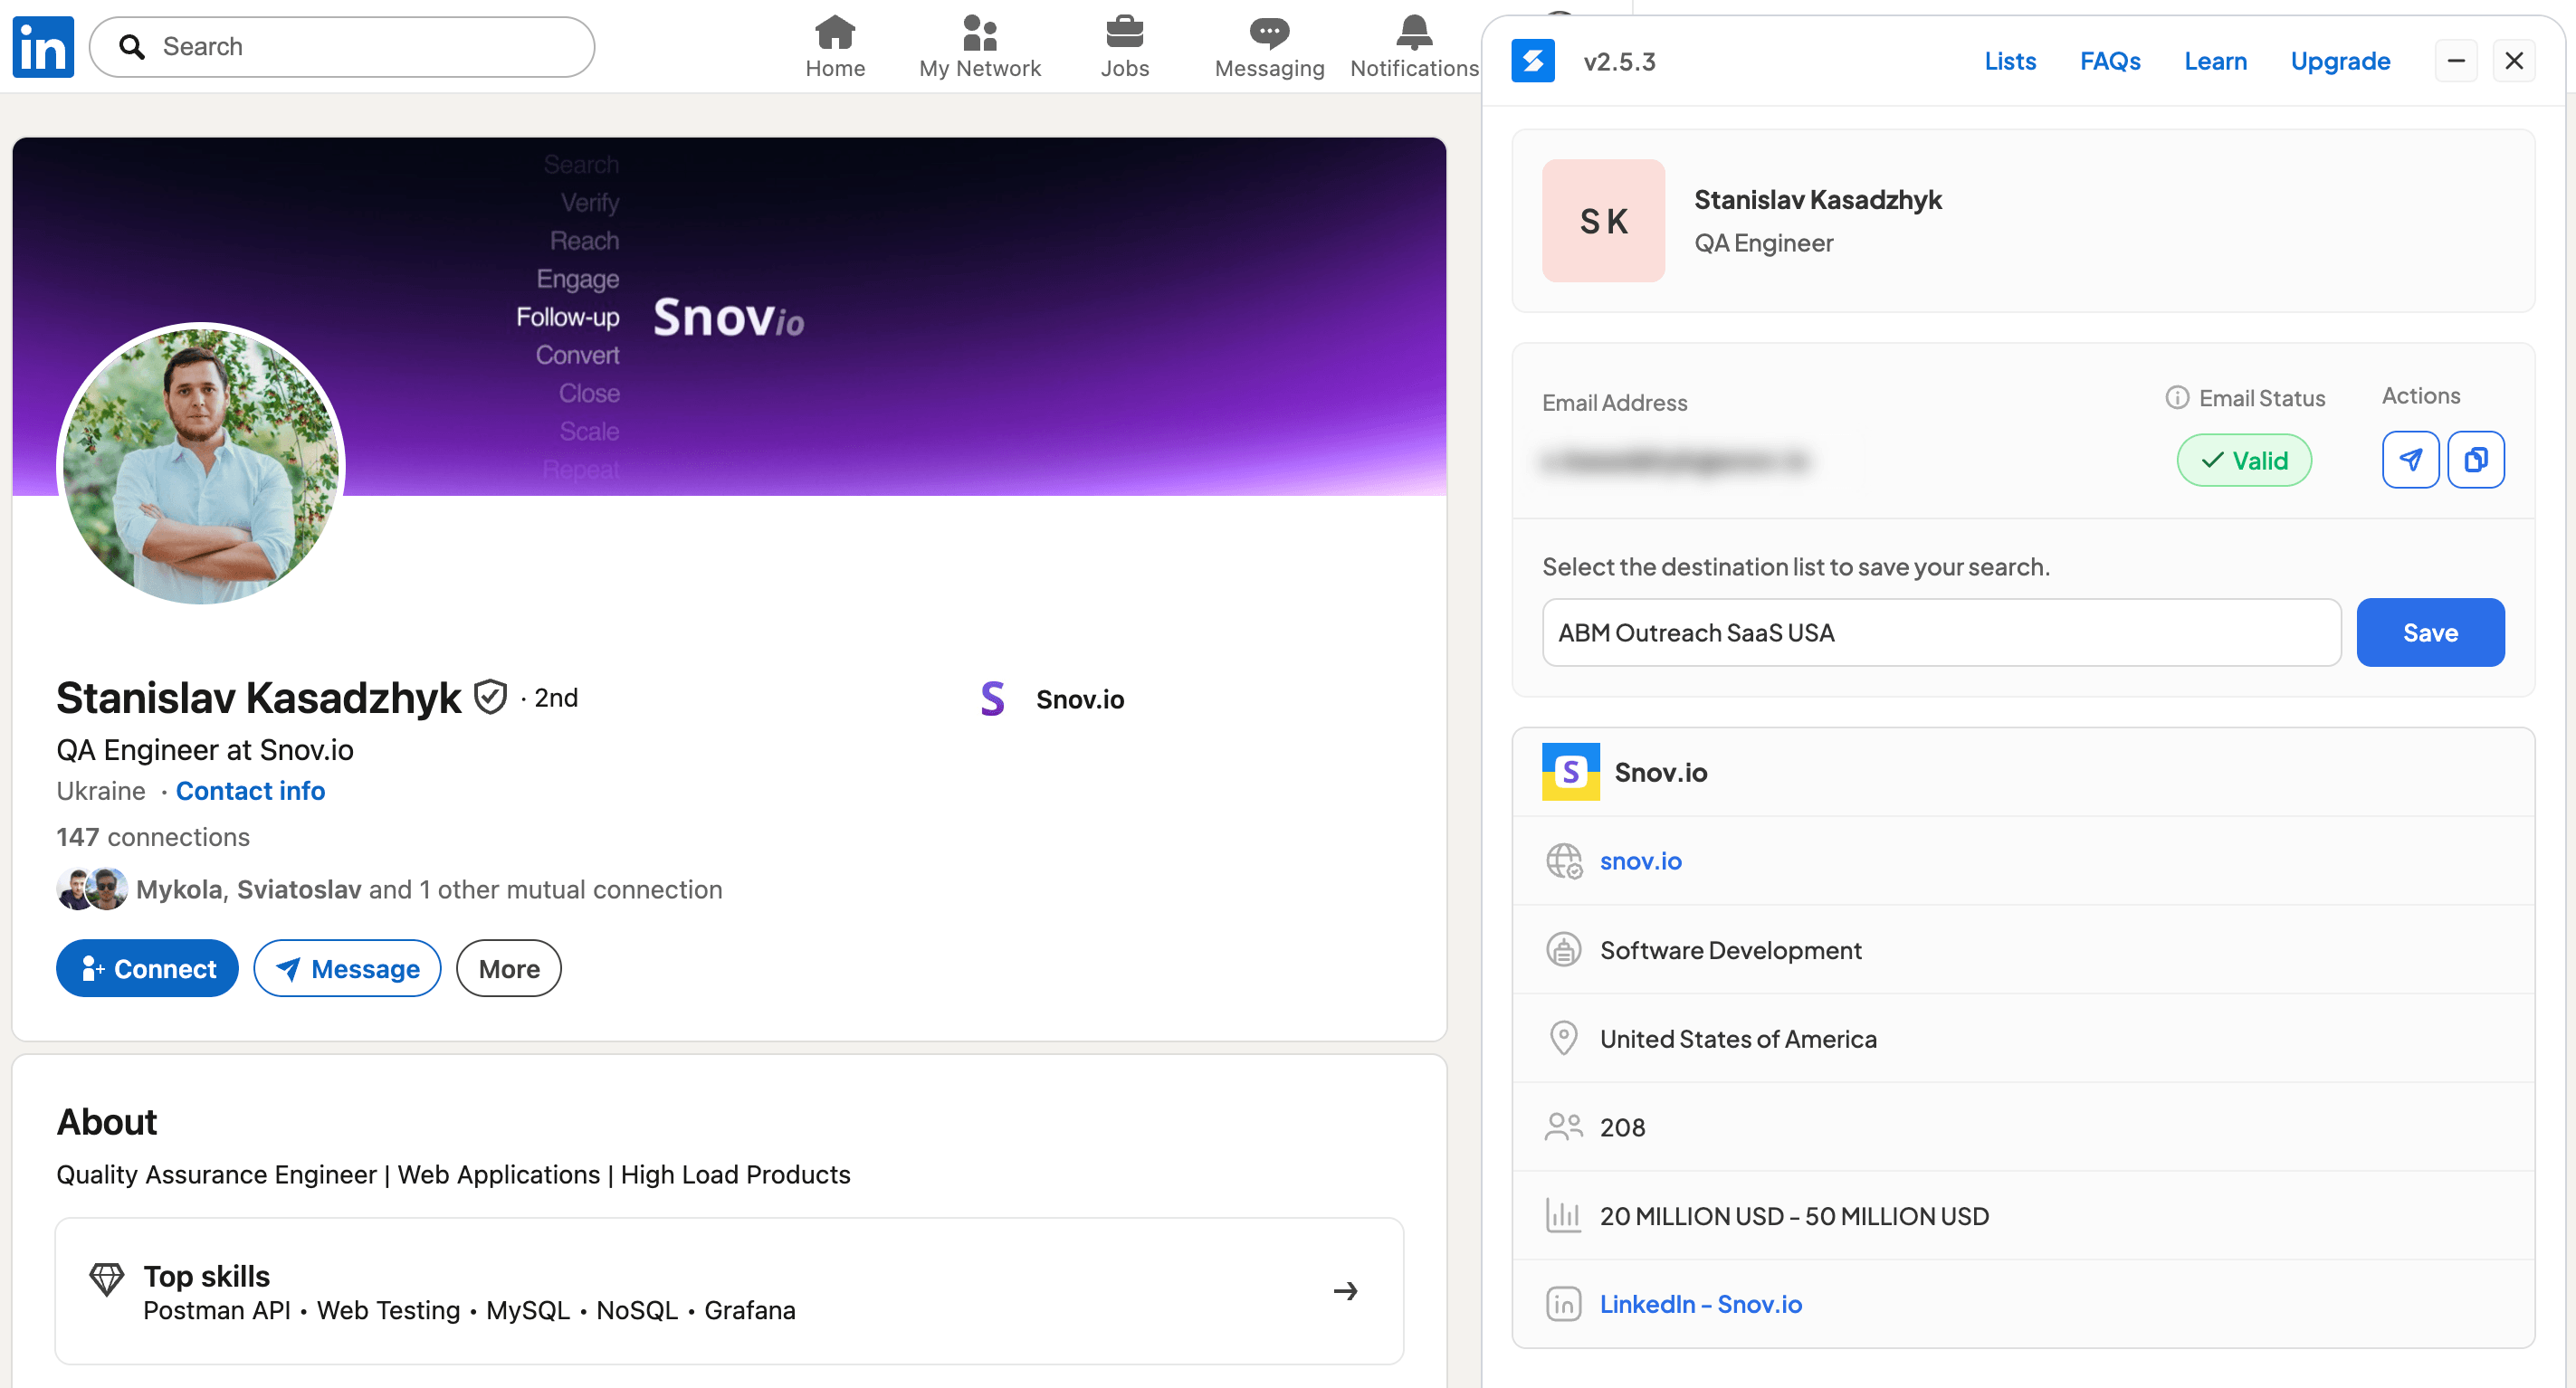Open the Jobs briefcase icon
The height and width of the screenshot is (1388, 2576).
coord(1124,32)
